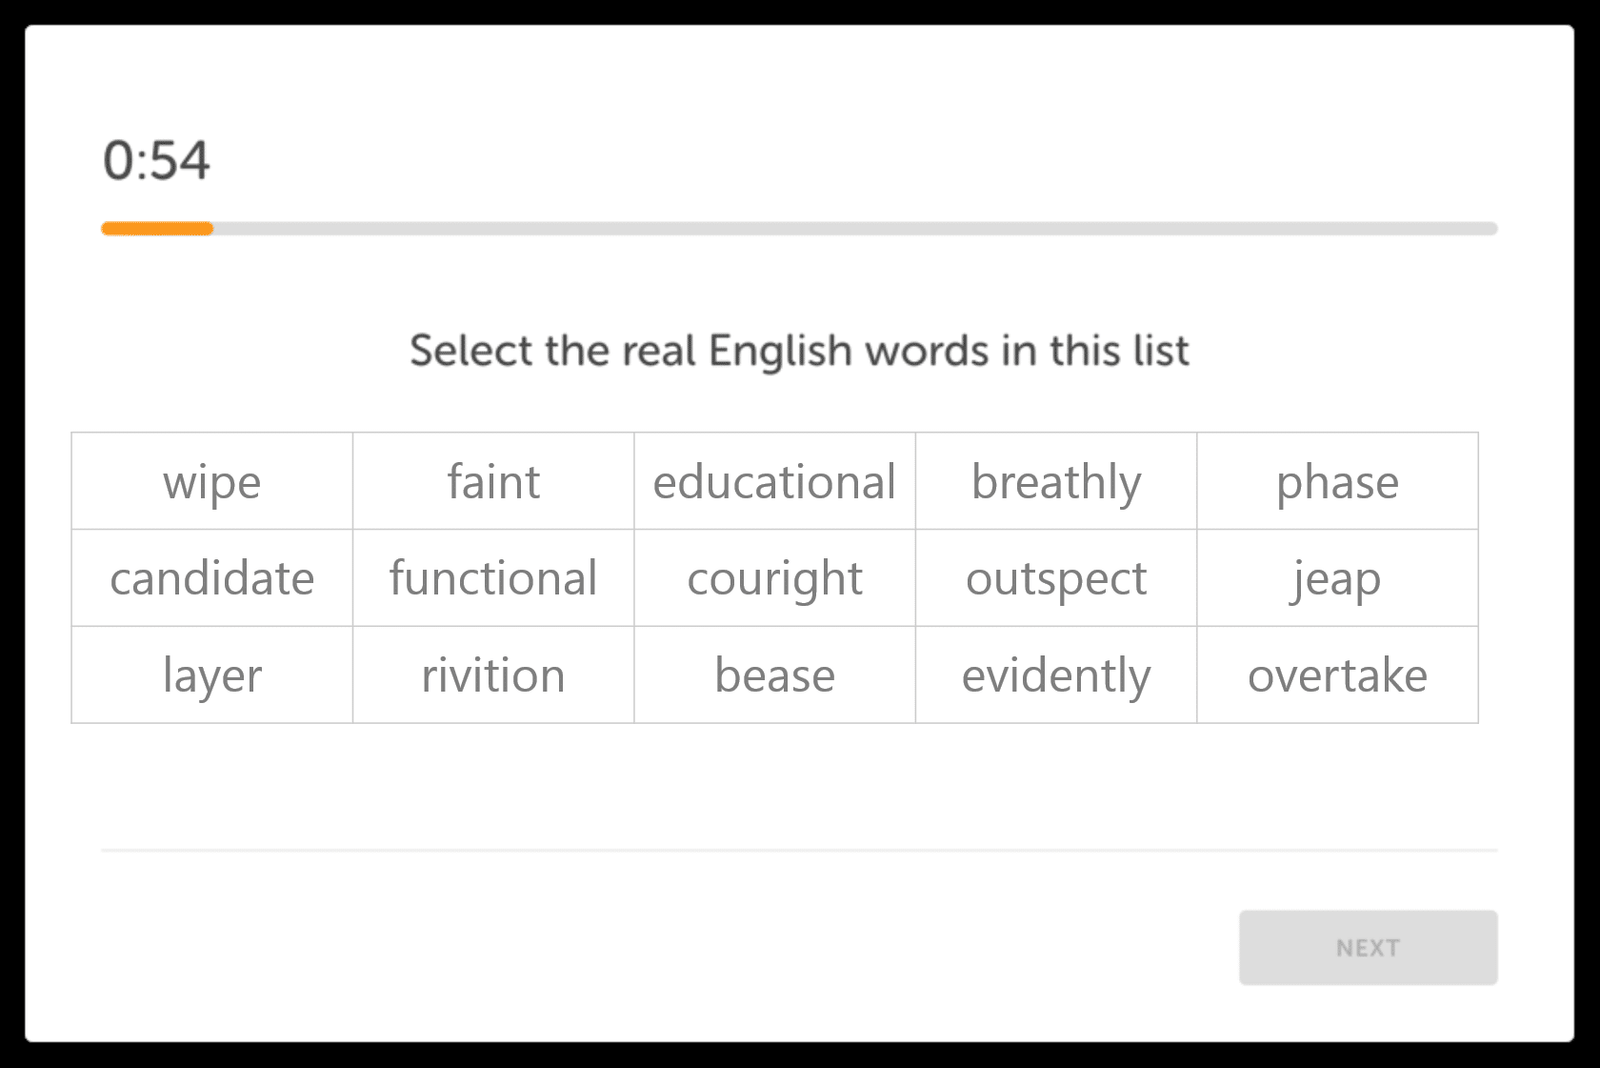Select the word "bease"

click(774, 675)
